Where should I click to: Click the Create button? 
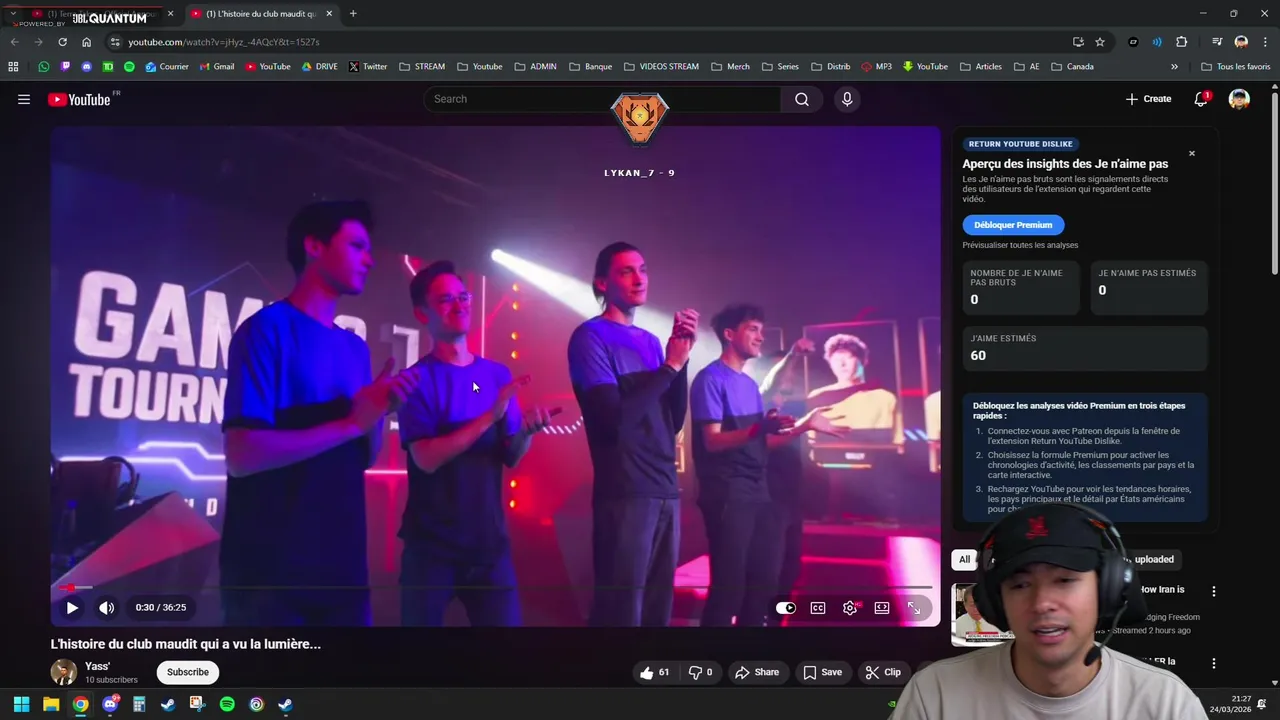click(x=1148, y=99)
